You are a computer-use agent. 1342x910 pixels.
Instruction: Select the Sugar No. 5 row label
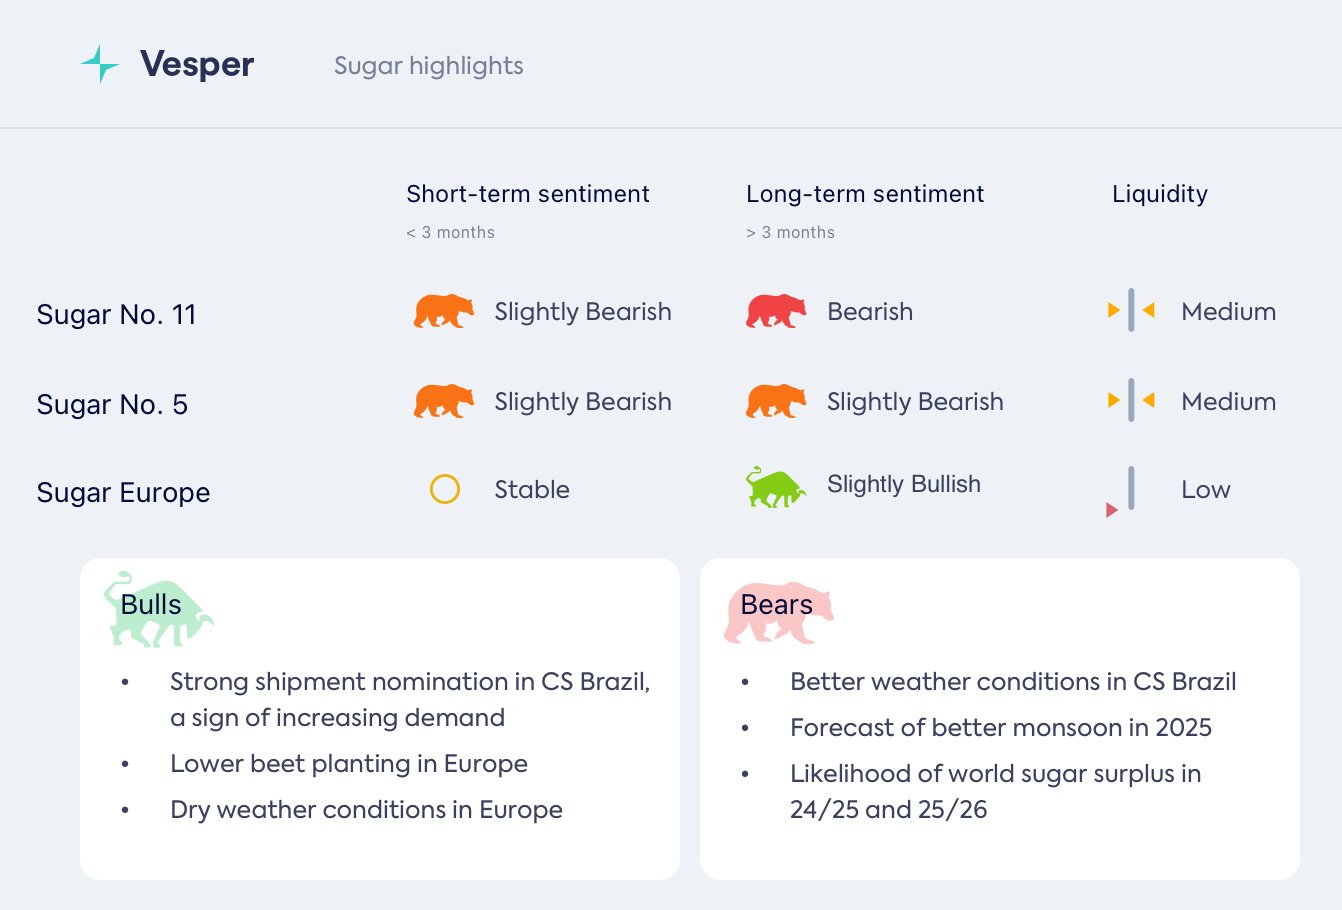coord(112,405)
